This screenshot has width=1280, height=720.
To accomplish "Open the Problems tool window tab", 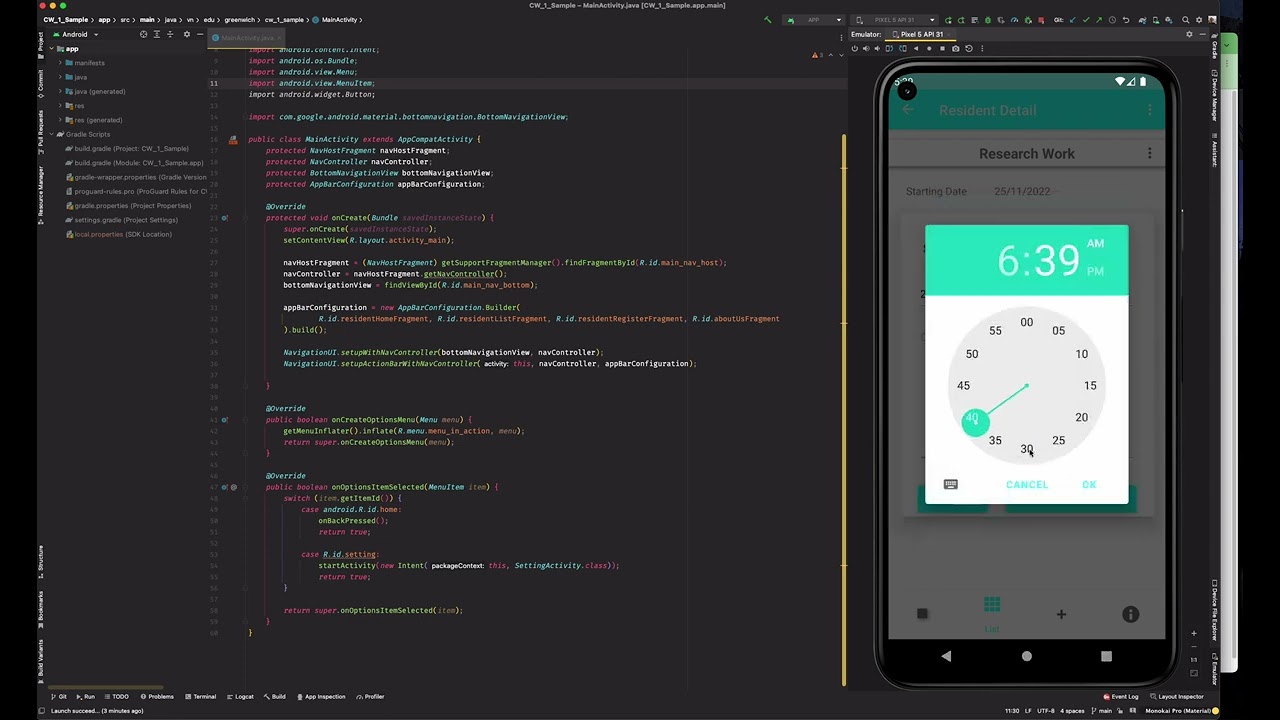I will click(x=156, y=696).
